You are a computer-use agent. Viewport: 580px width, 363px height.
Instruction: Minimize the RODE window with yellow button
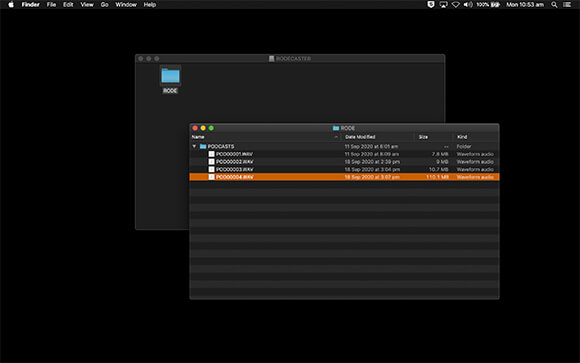[x=203, y=128]
